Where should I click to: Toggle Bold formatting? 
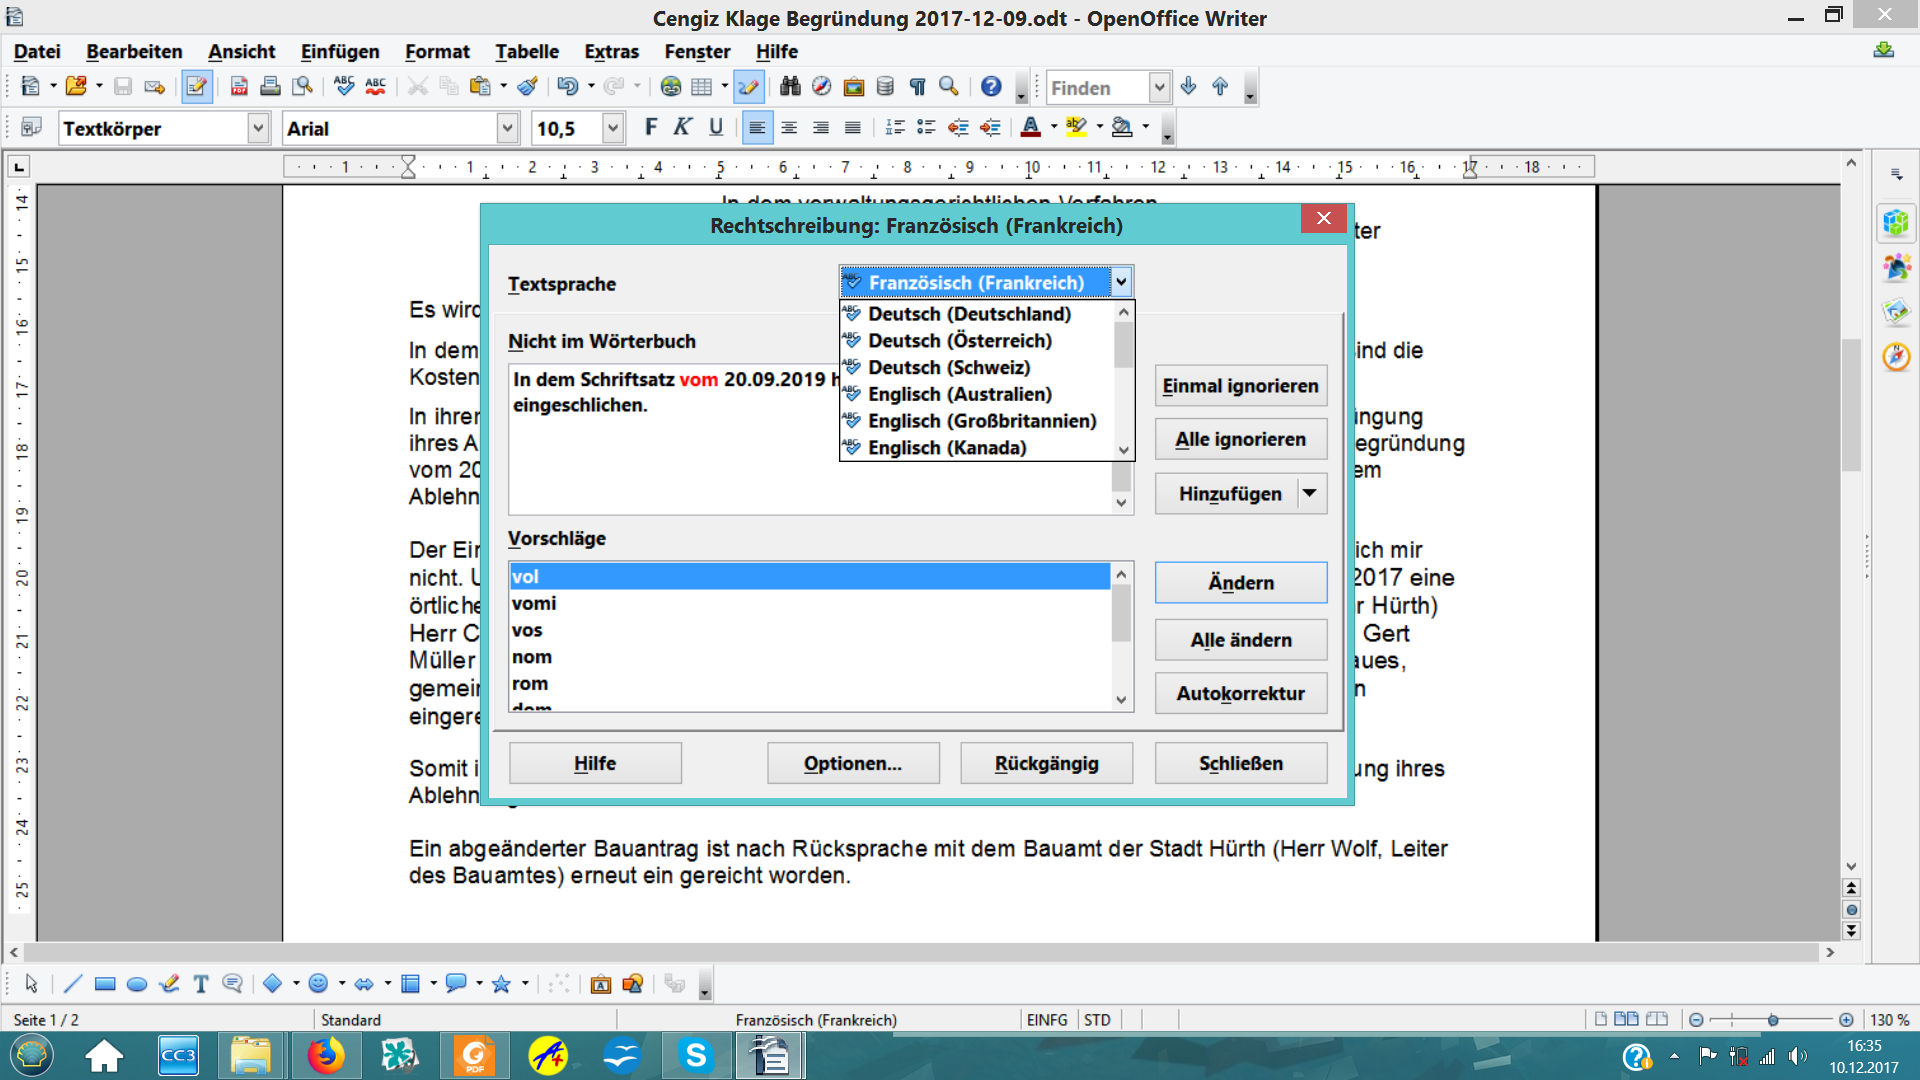651,127
